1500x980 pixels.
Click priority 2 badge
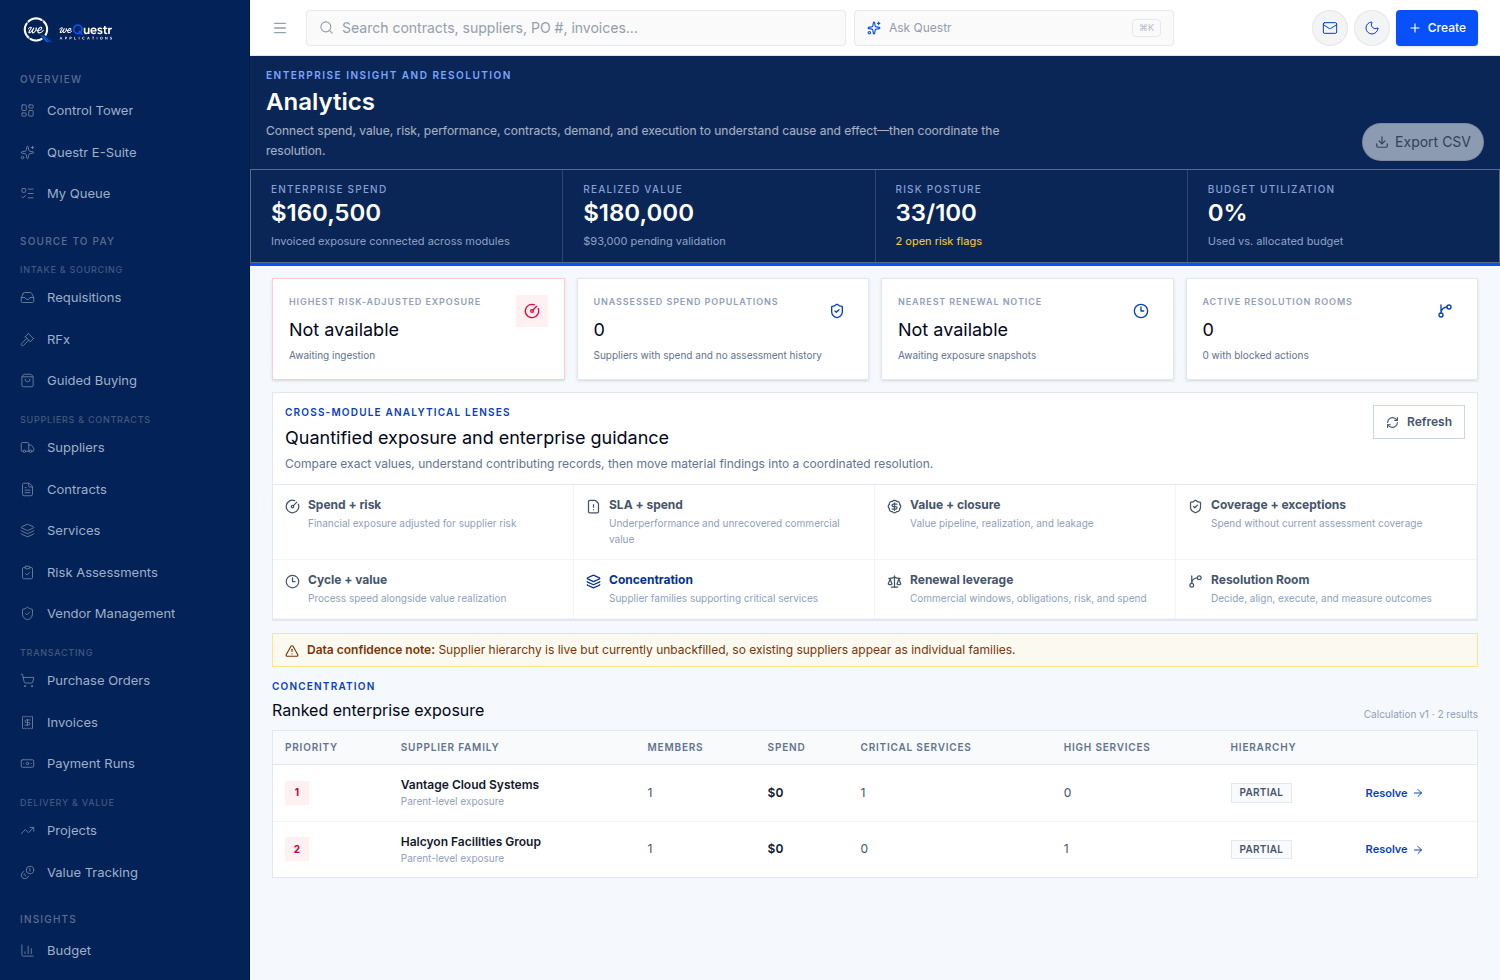click(x=297, y=849)
